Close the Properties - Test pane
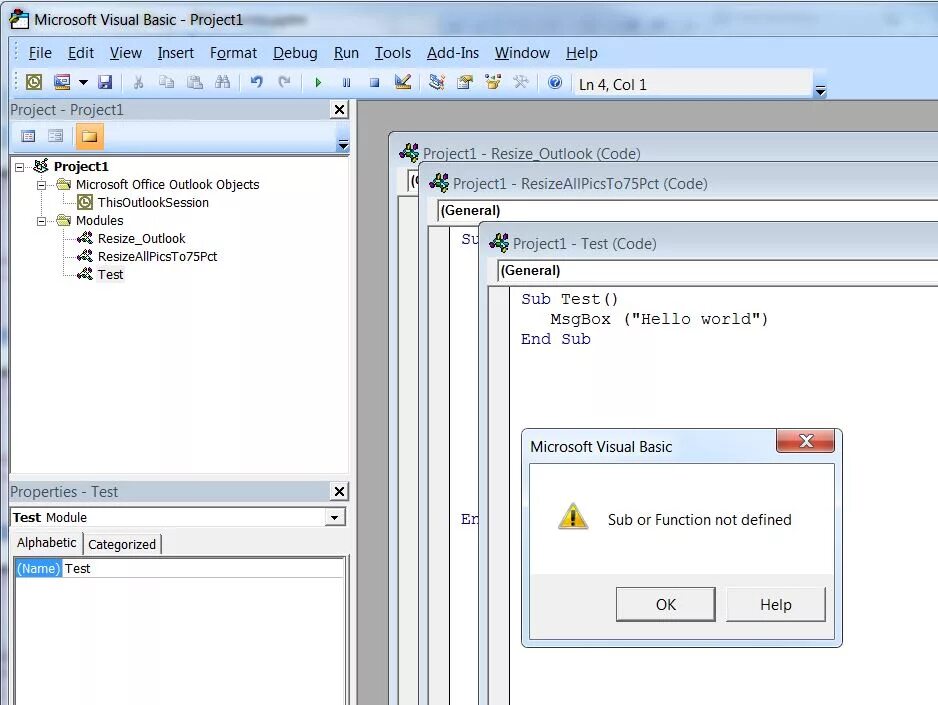This screenshot has height=705, width=938. (x=339, y=492)
